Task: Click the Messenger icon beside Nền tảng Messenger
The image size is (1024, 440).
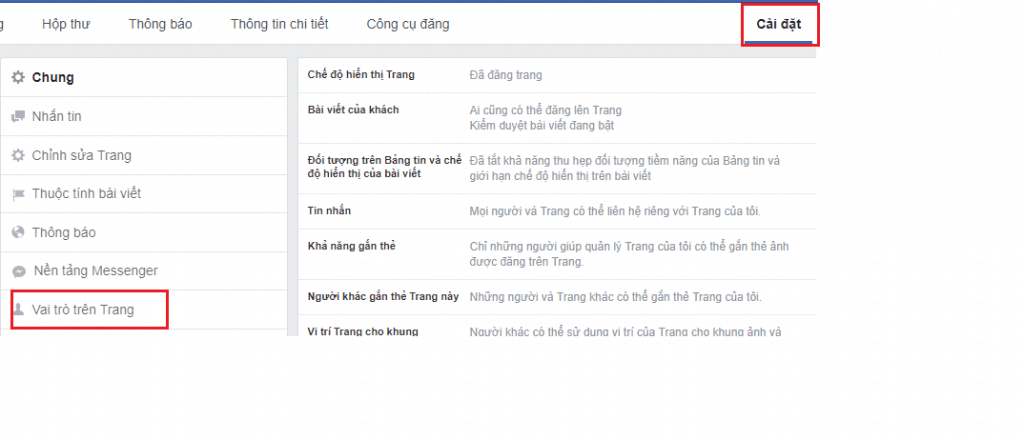Action: (19, 271)
